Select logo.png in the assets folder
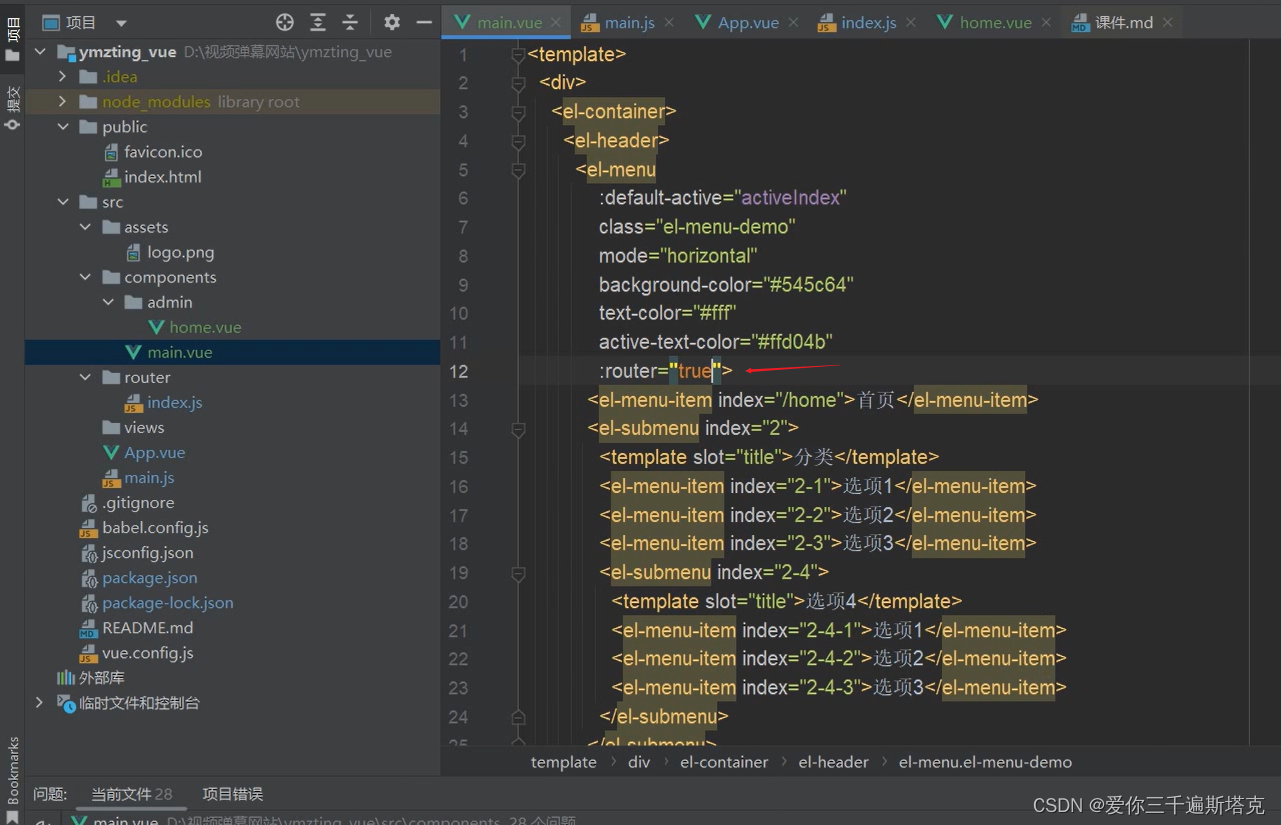 [x=180, y=252]
